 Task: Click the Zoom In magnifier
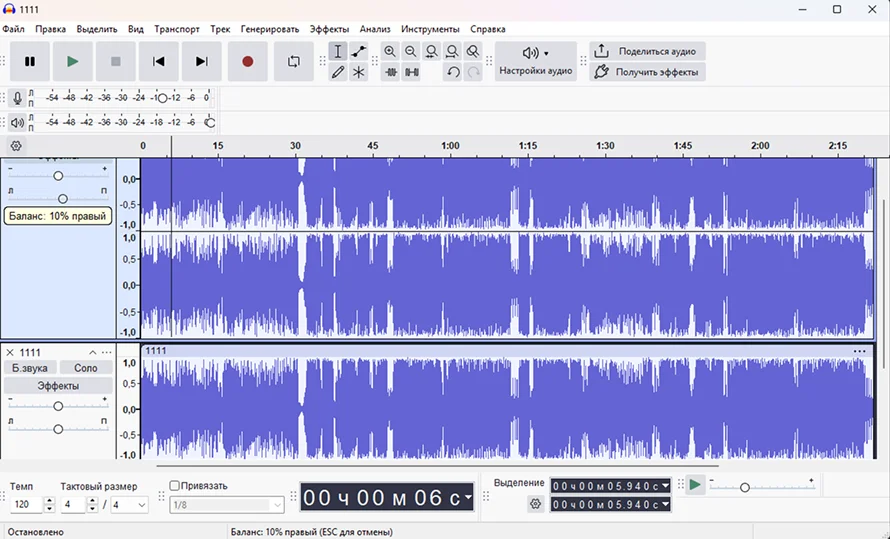pyautogui.click(x=390, y=51)
